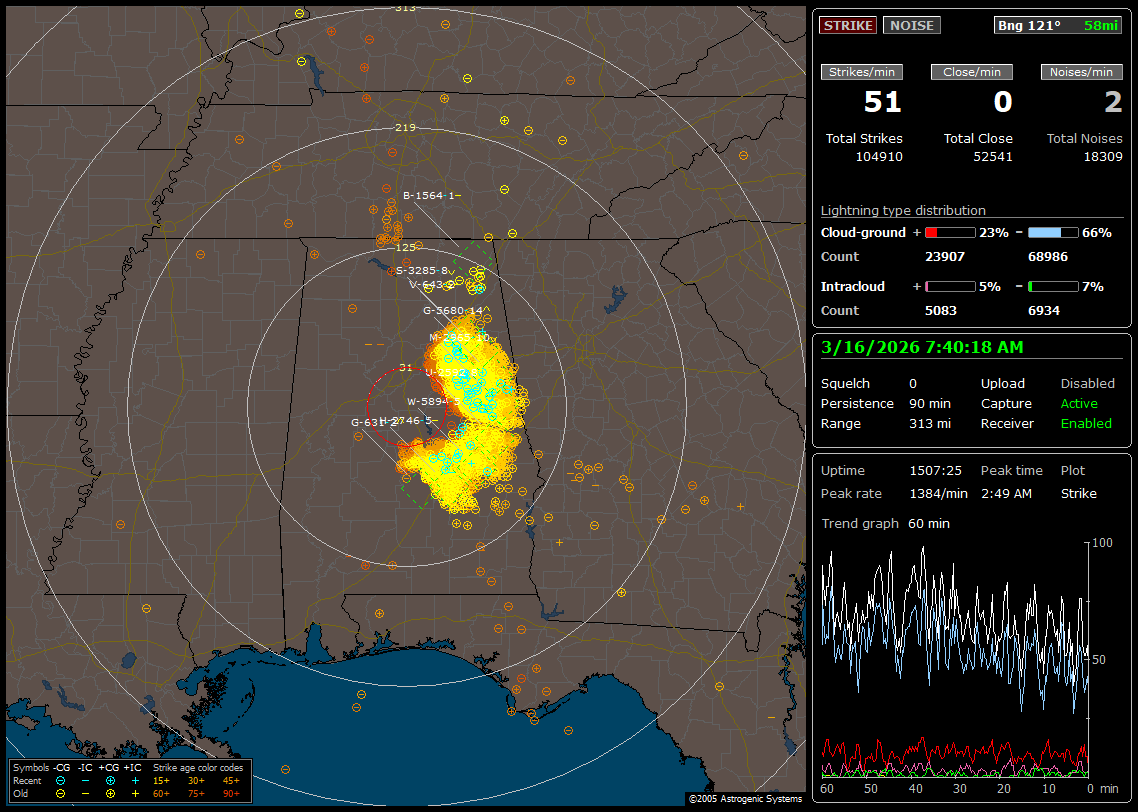The image size is (1138, 812).
Task: Click the recent -CG cyan symbol in legend
Action: tap(61, 780)
